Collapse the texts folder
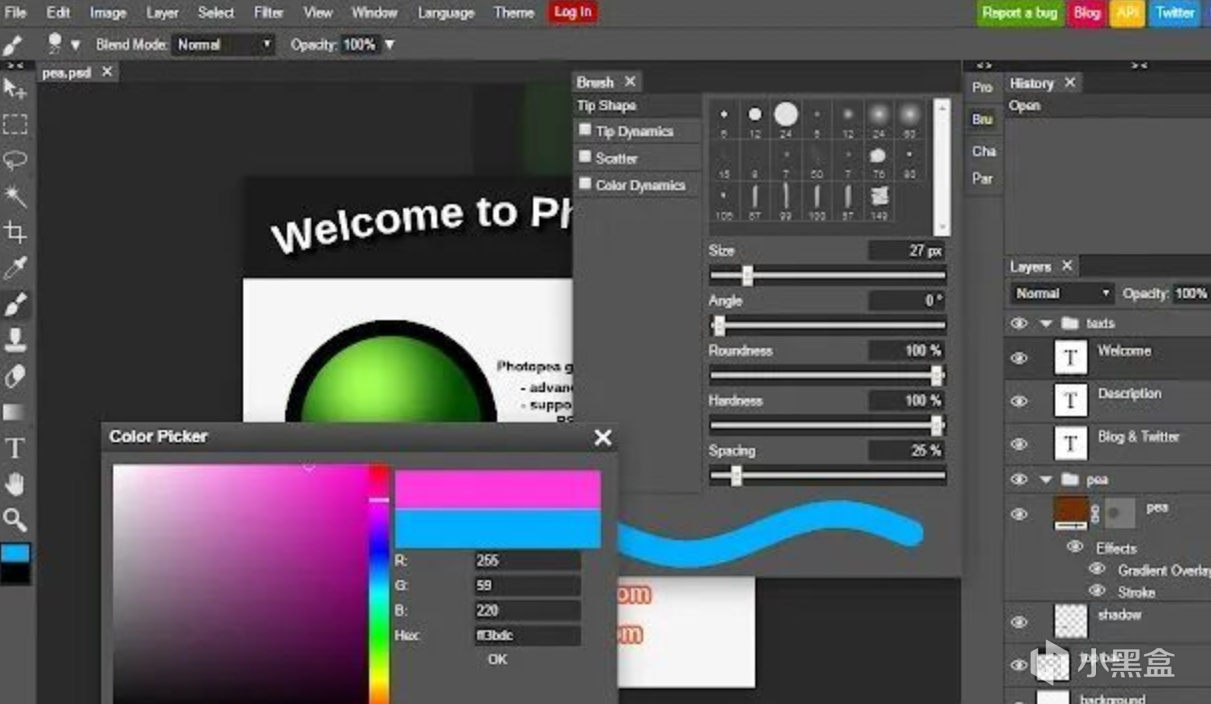This screenshot has width=1211, height=704. pos(1045,324)
